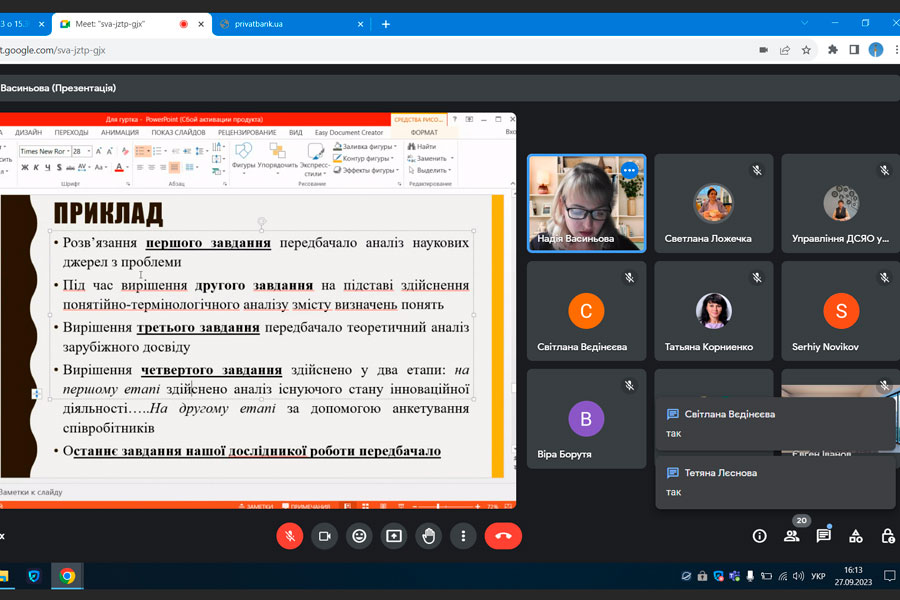
Task: Open the ПОКАЗ СЛАЙДОВ ribbon tab
Action: (179, 132)
